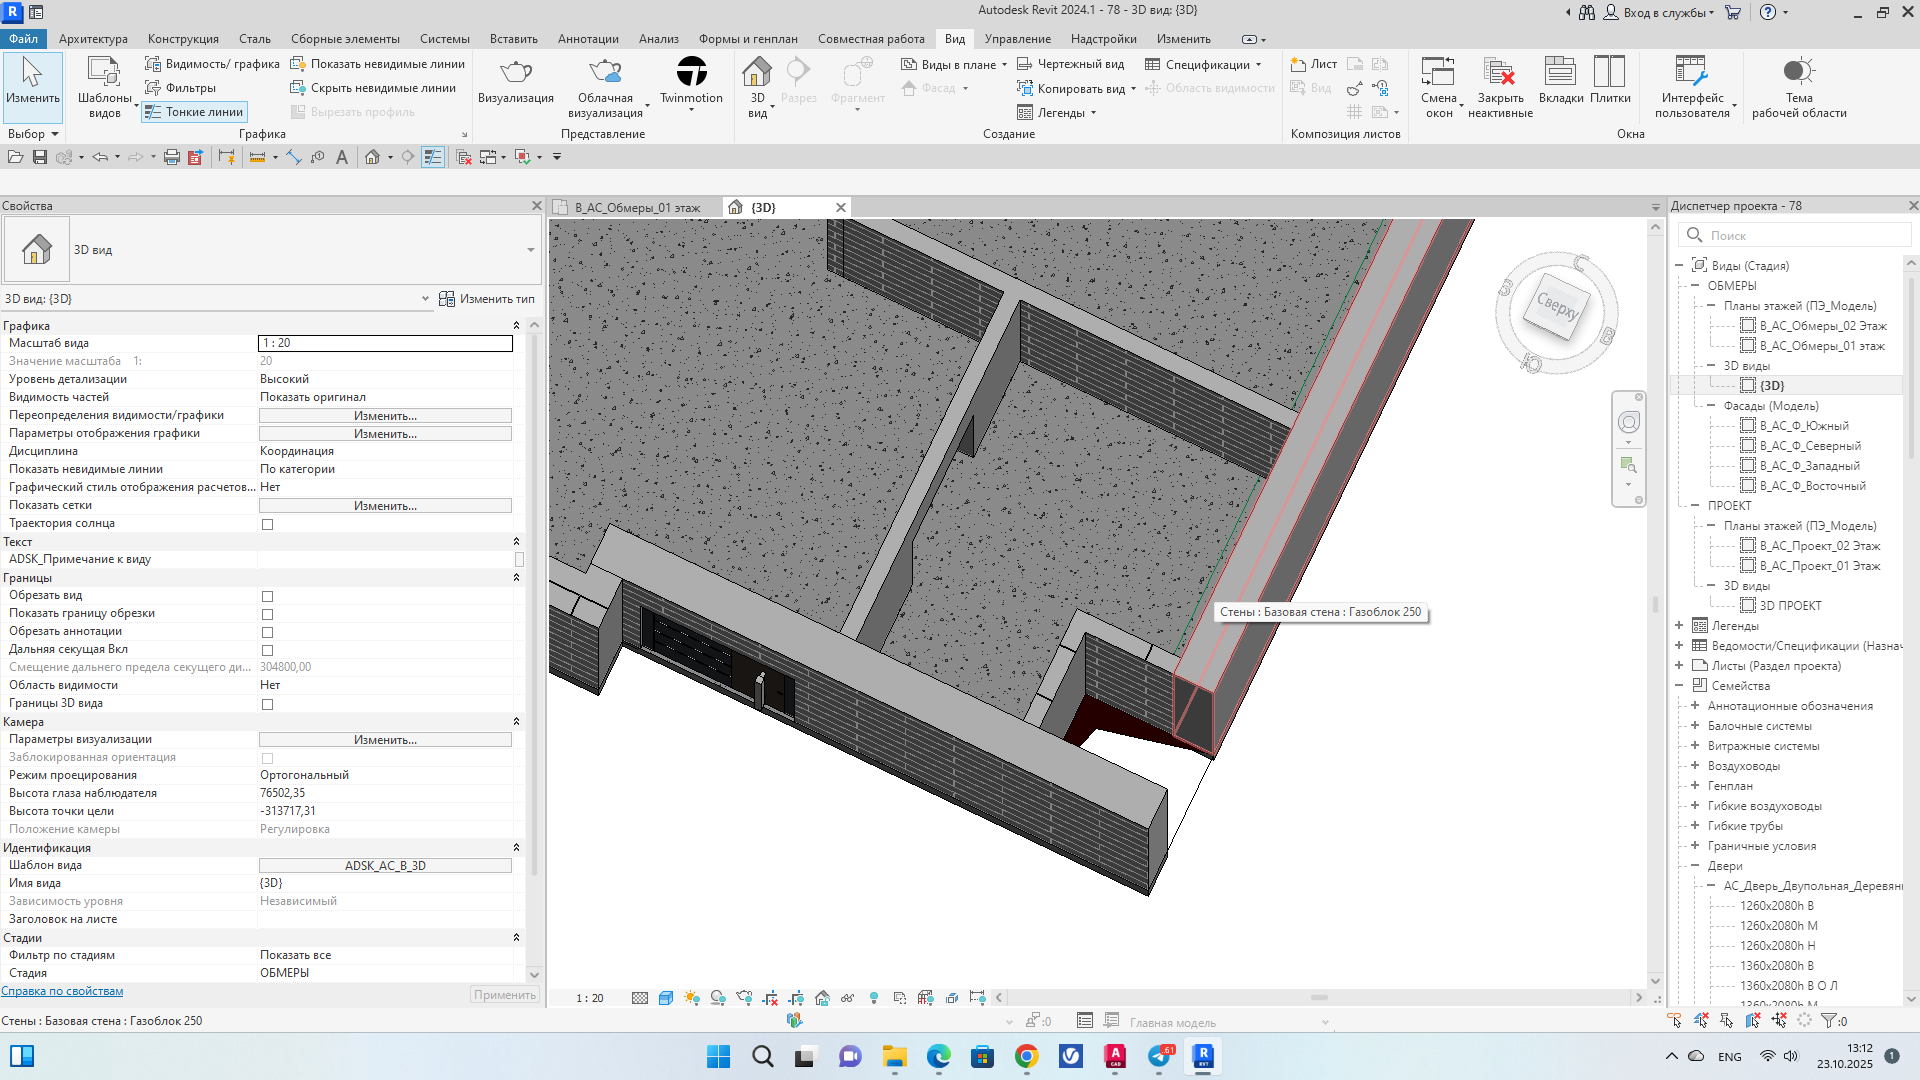
Task: Click the Close Inactive views icon
Action: [1499, 73]
